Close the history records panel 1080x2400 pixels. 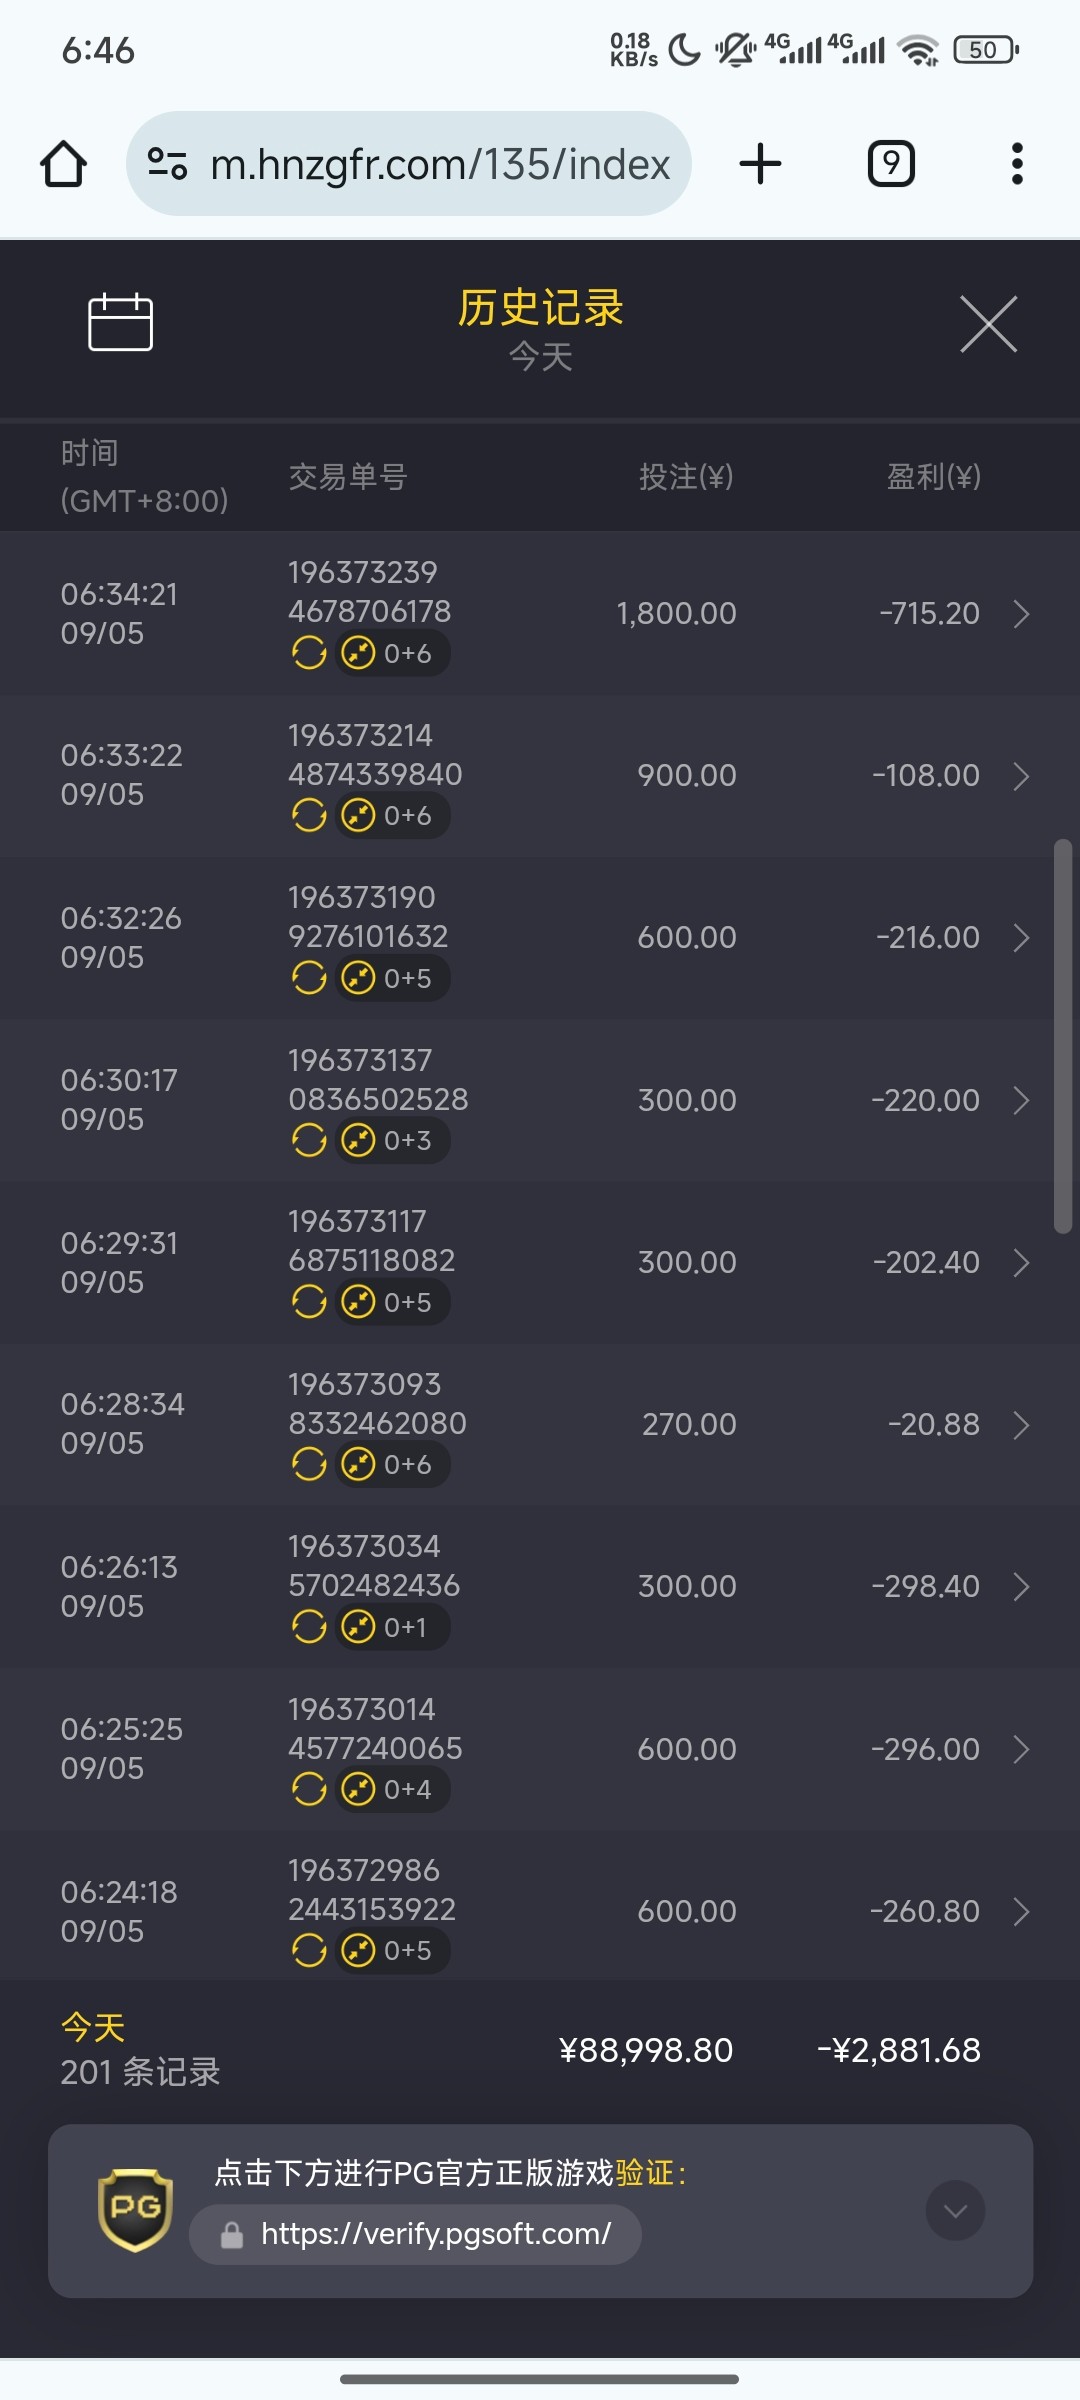pos(988,324)
